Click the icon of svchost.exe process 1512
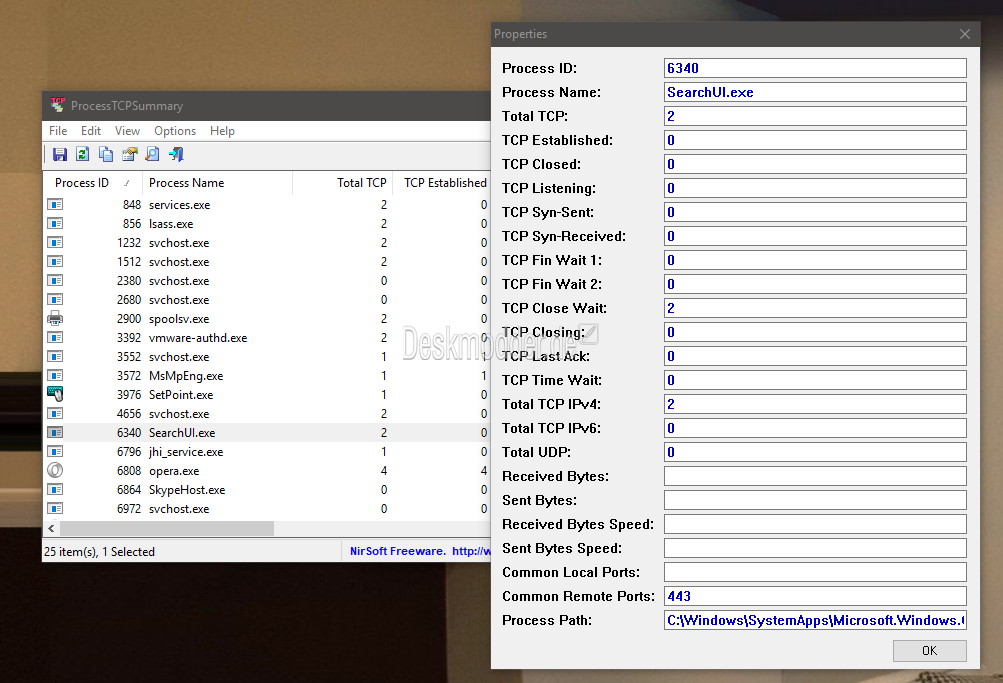Screen dimensions: 1003x683 (x=55, y=262)
